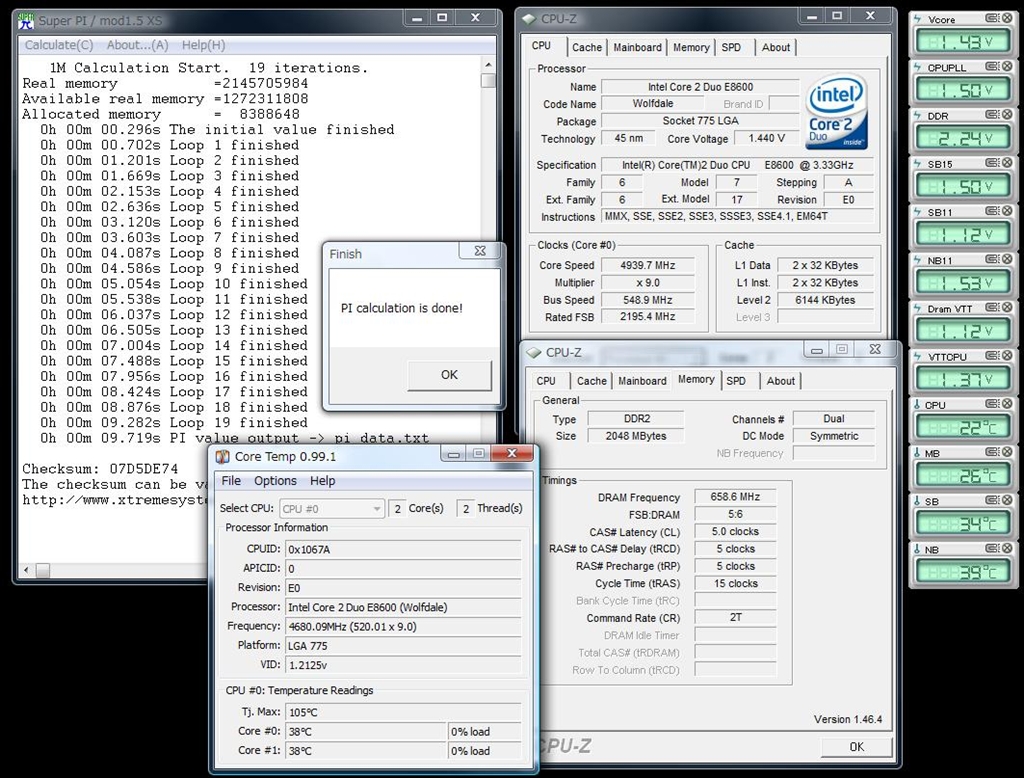Image resolution: width=1024 pixels, height=778 pixels.
Task: Open the Calculate(C) menu in Super PI
Action: coord(59,45)
